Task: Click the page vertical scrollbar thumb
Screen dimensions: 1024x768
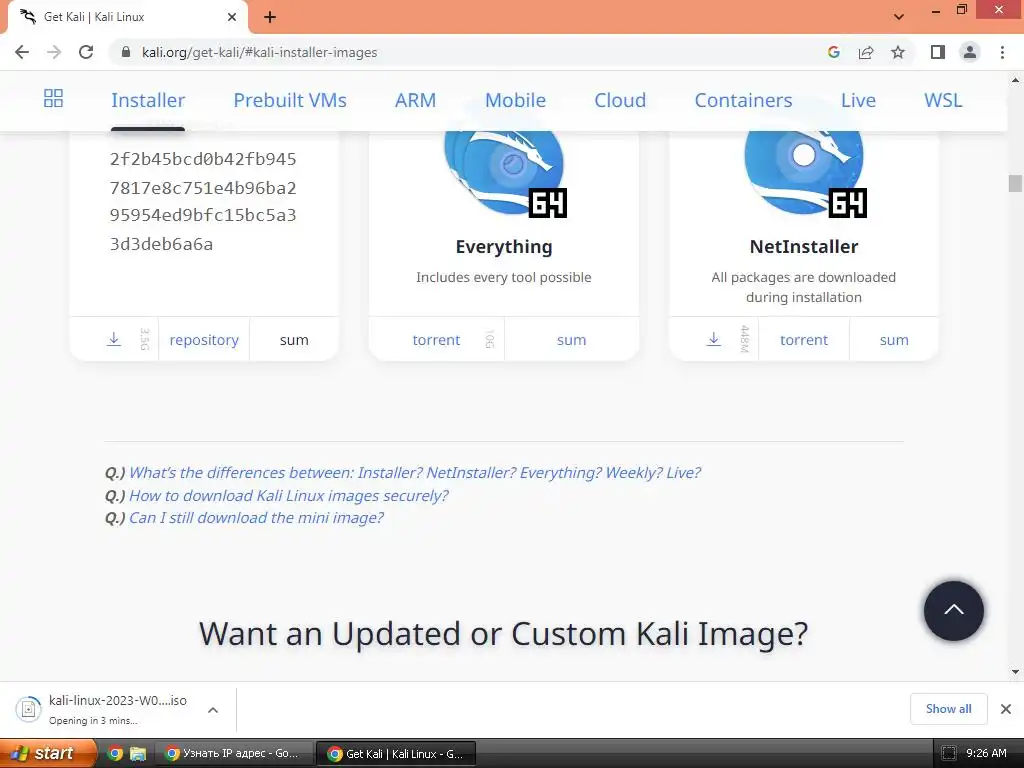Action: click(x=1015, y=183)
